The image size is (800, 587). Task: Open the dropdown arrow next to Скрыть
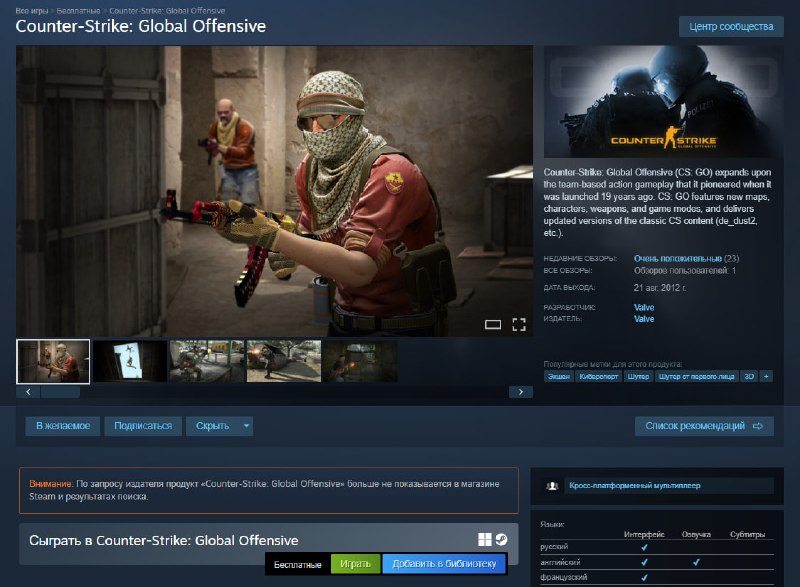(246, 426)
